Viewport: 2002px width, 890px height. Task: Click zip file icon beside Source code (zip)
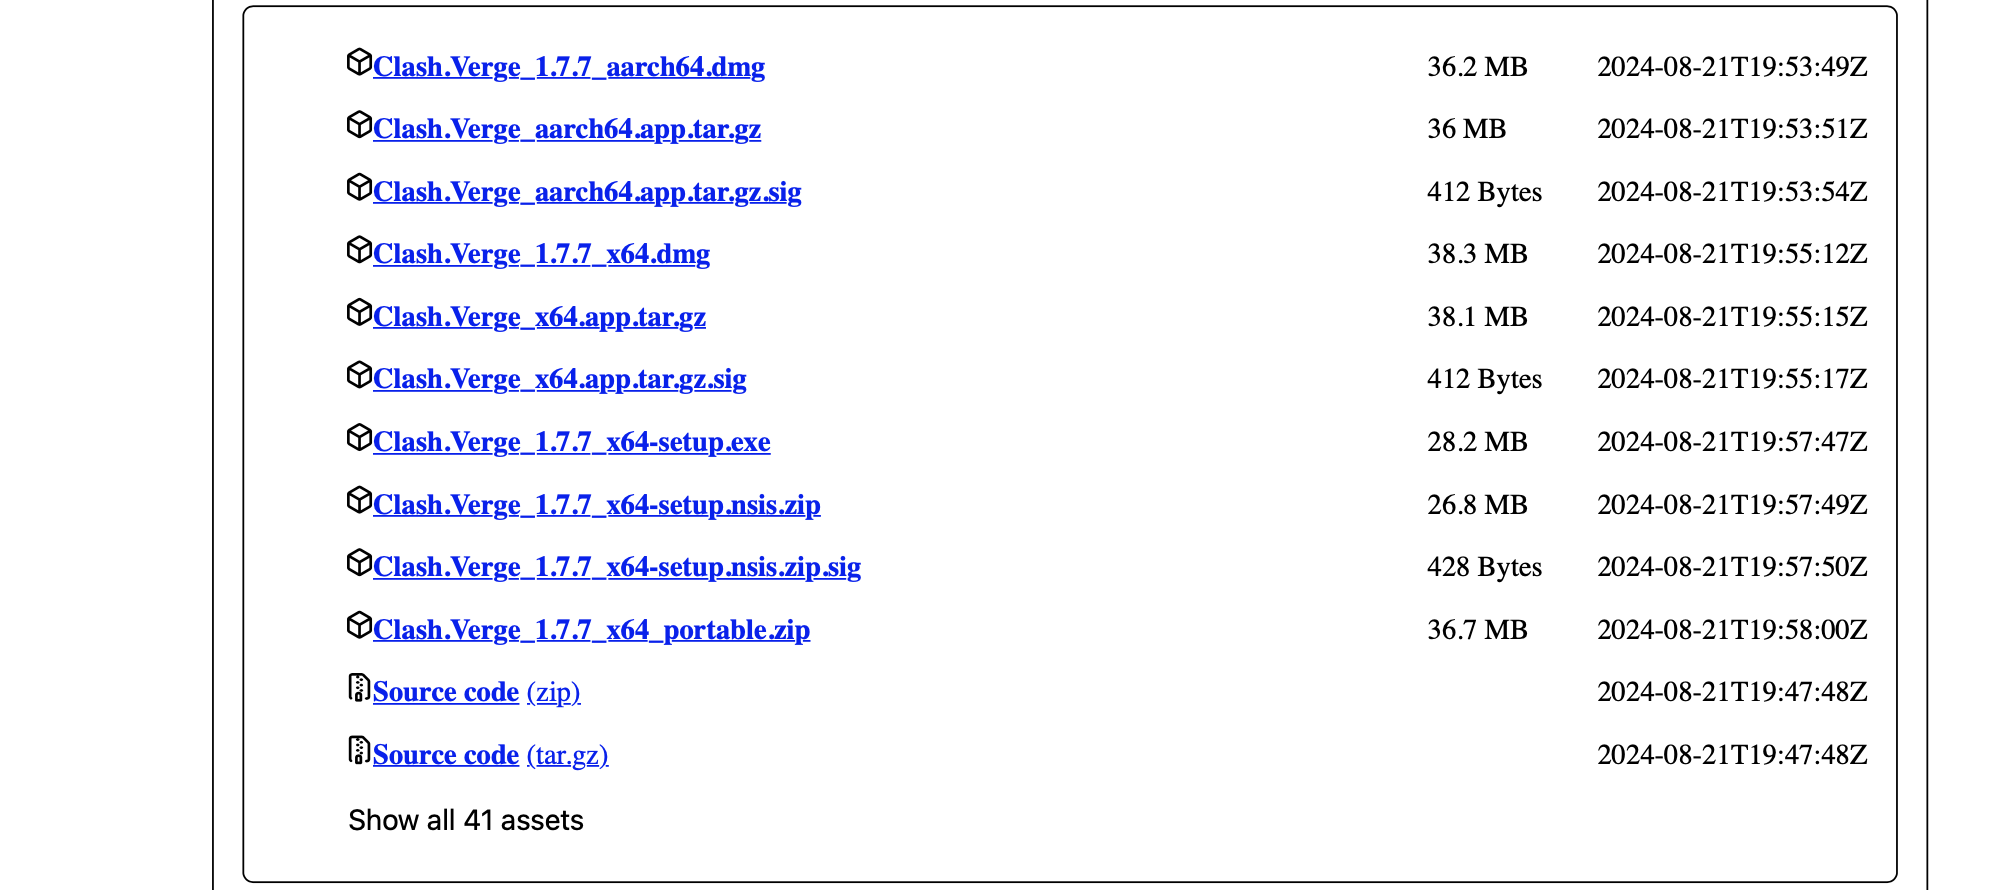(x=360, y=688)
